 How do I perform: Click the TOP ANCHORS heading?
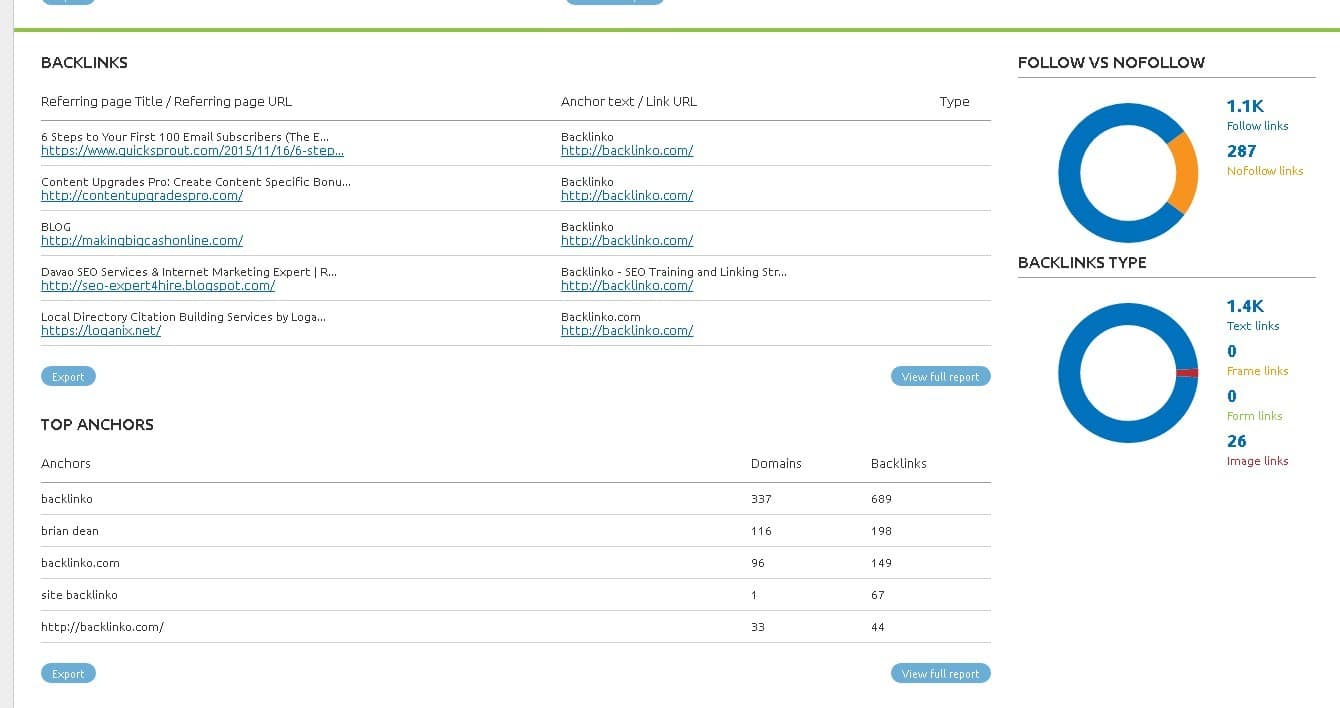pyautogui.click(x=97, y=425)
